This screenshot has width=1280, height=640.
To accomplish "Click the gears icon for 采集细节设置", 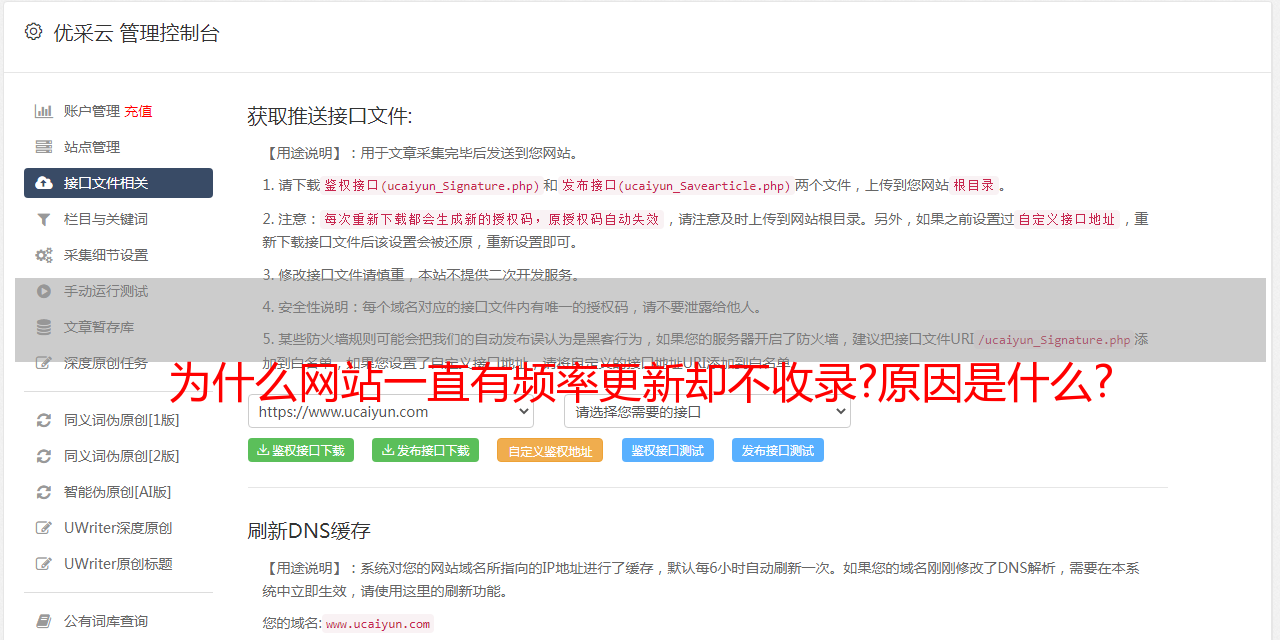I will tap(44, 255).
